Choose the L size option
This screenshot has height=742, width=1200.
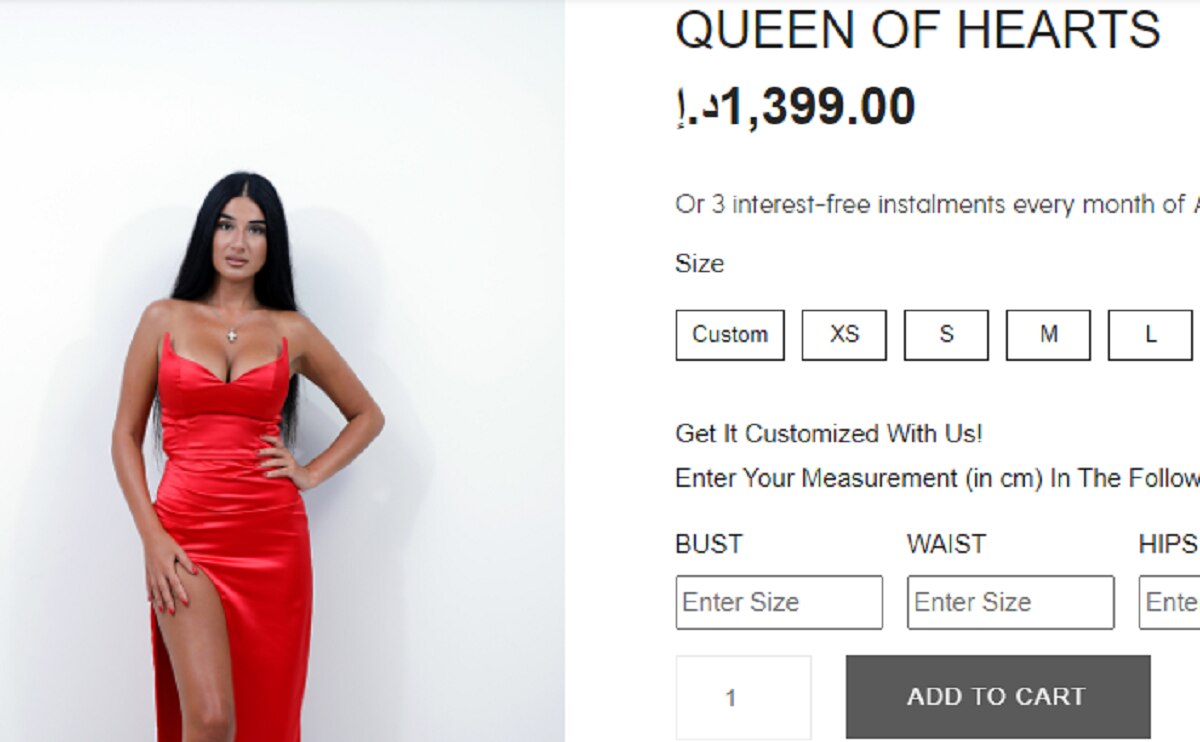coord(1150,335)
